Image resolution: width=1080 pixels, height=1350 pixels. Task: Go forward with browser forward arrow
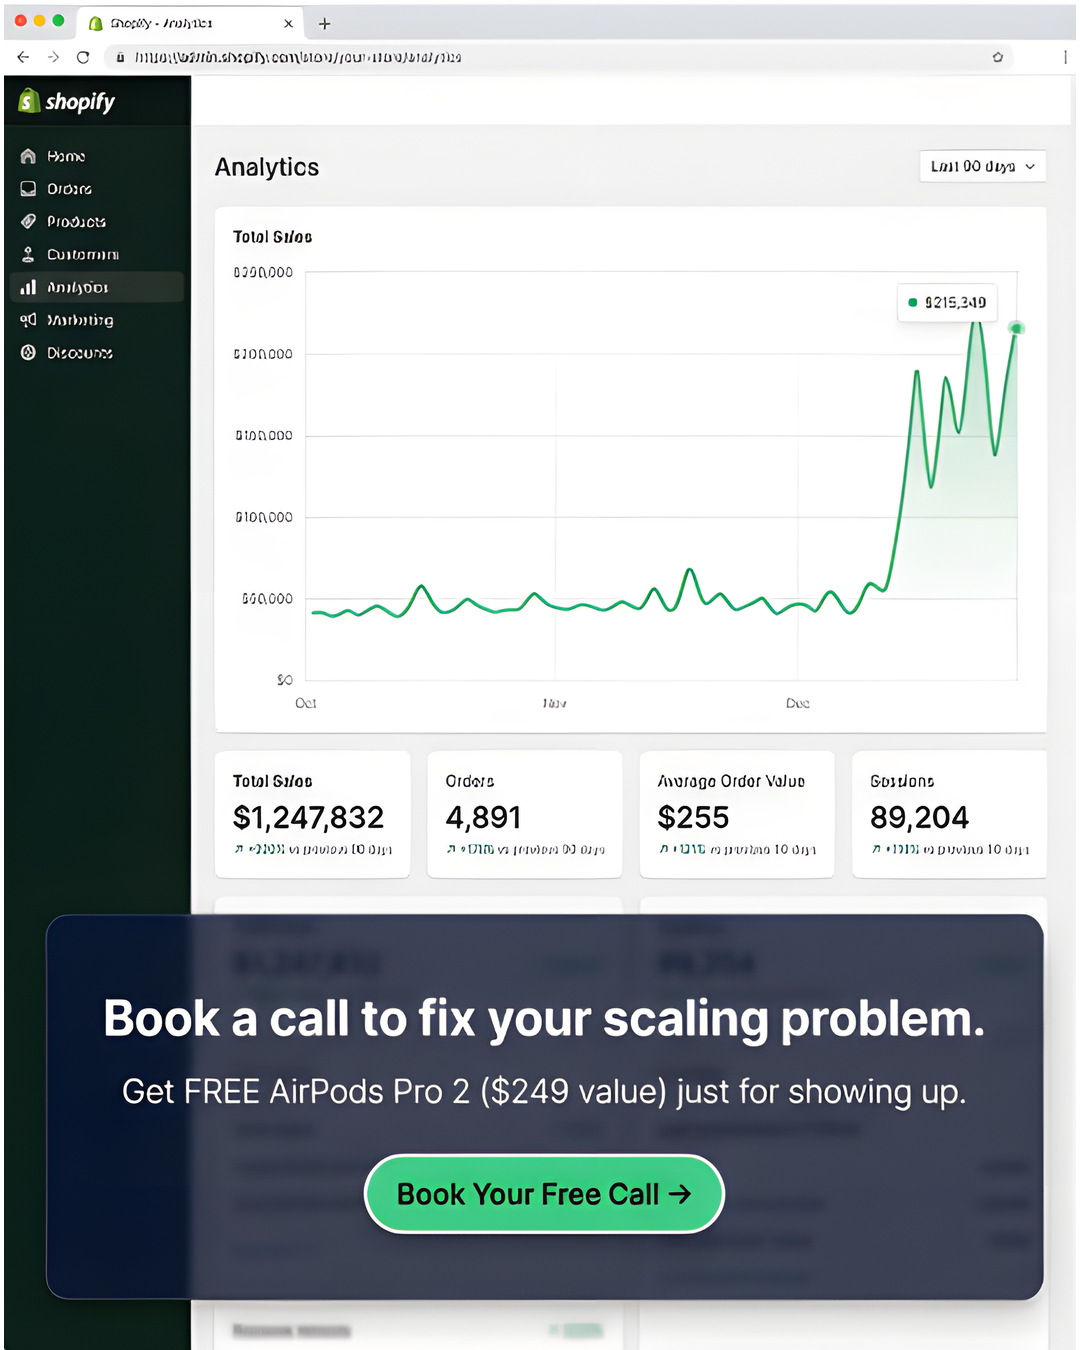(53, 57)
